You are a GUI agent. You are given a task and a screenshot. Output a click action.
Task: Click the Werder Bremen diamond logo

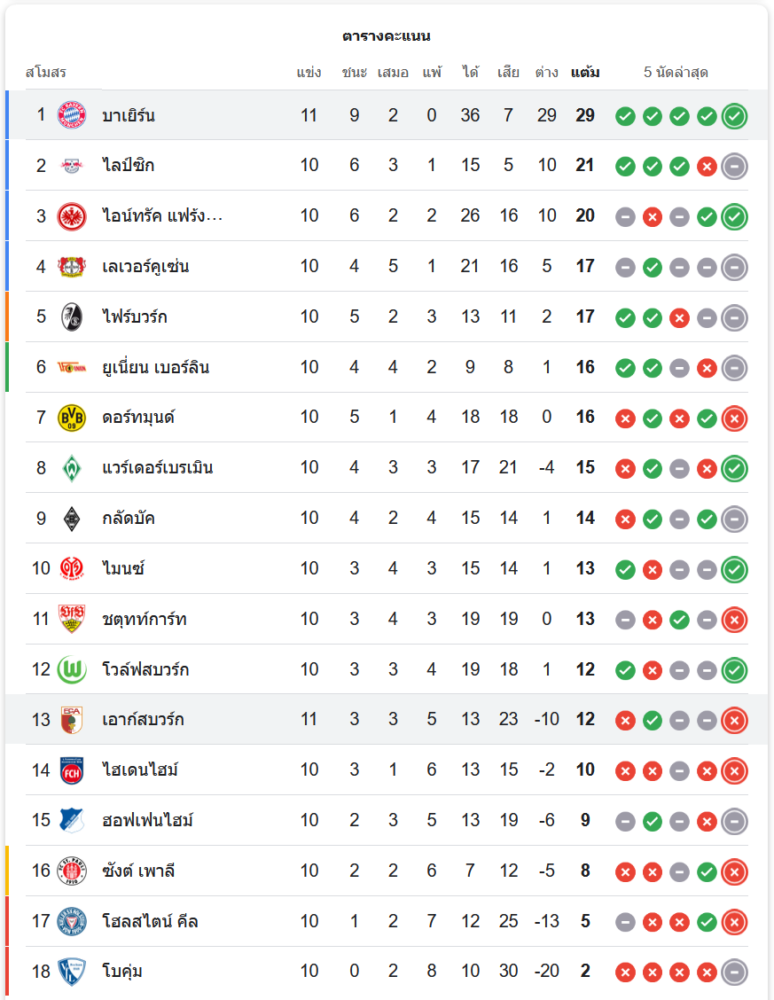click(x=71, y=467)
